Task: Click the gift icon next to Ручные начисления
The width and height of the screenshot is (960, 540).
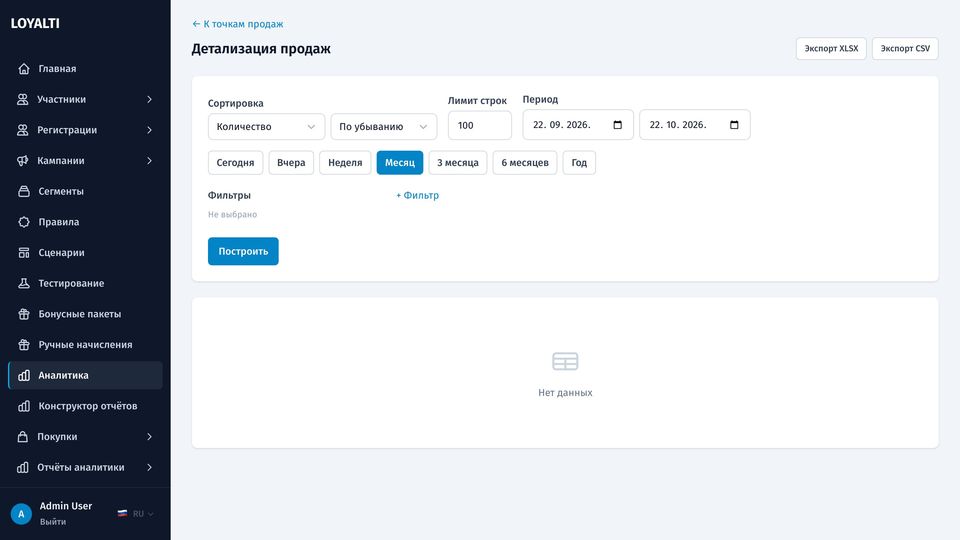Action: point(24,344)
